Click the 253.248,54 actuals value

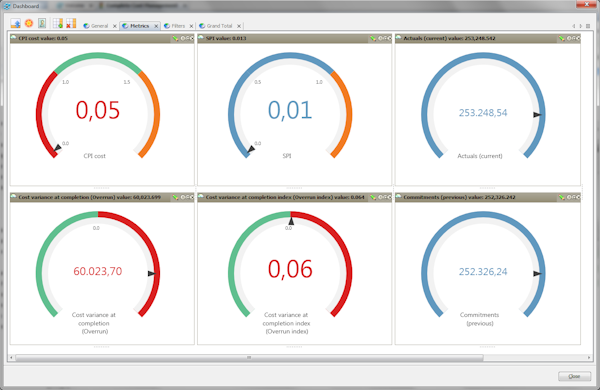point(483,113)
